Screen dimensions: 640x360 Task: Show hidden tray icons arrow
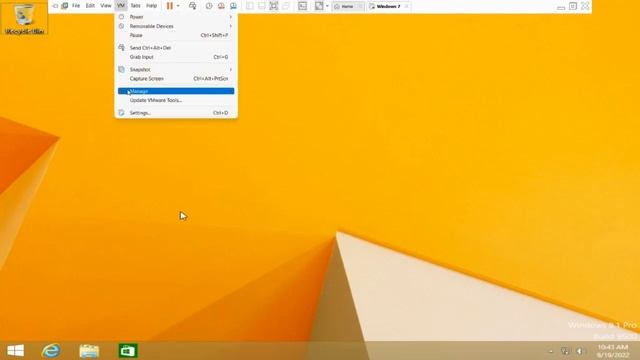(551, 351)
